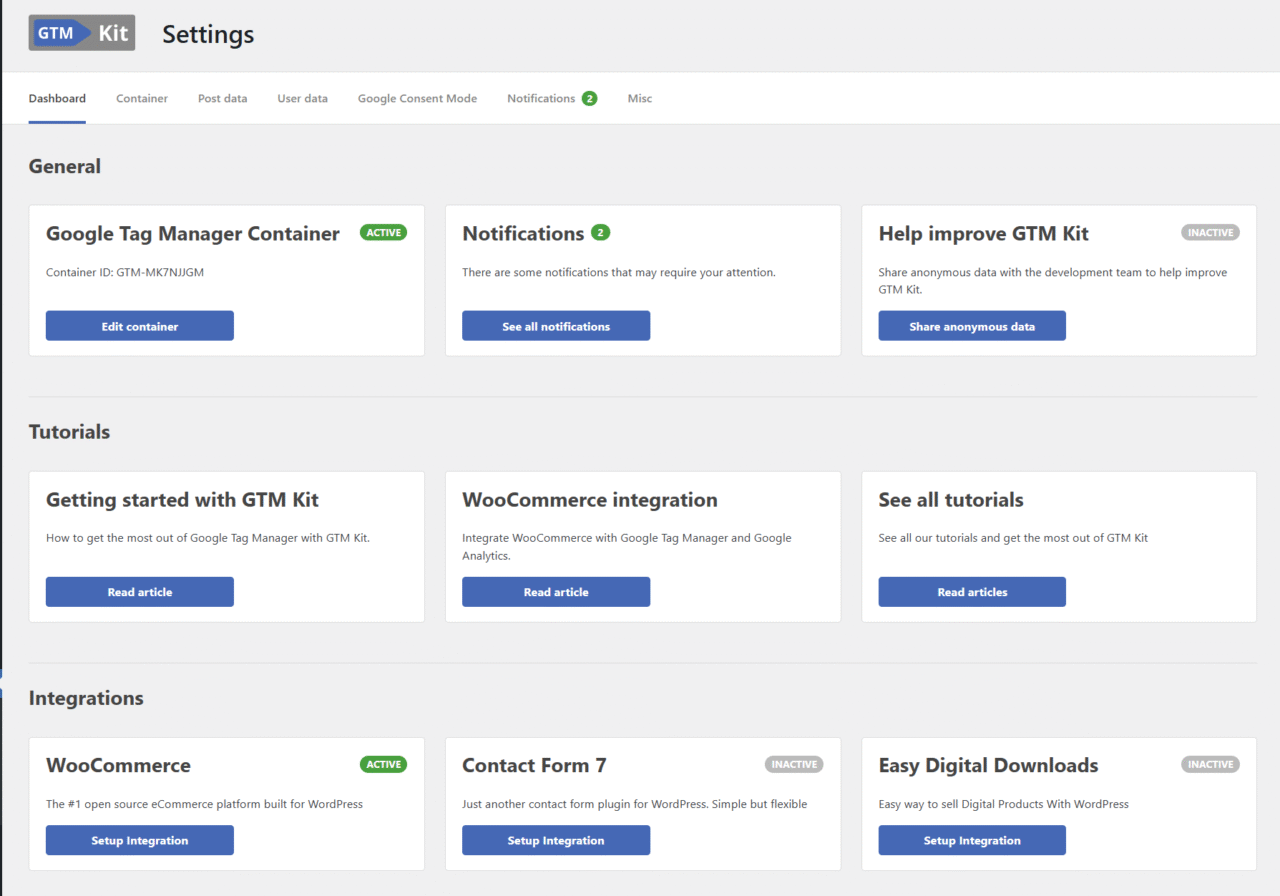Set up the WooCommerce integration
This screenshot has height=896, width=1280.
140,840
